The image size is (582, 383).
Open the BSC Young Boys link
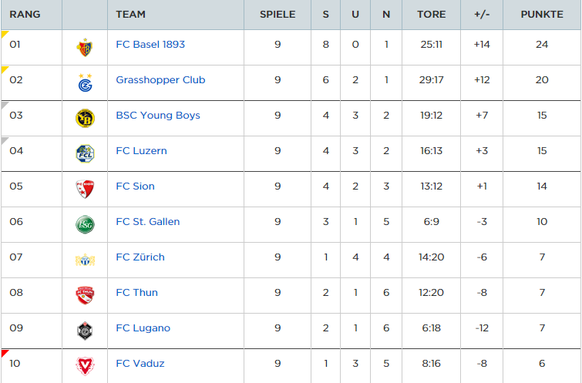158,115
